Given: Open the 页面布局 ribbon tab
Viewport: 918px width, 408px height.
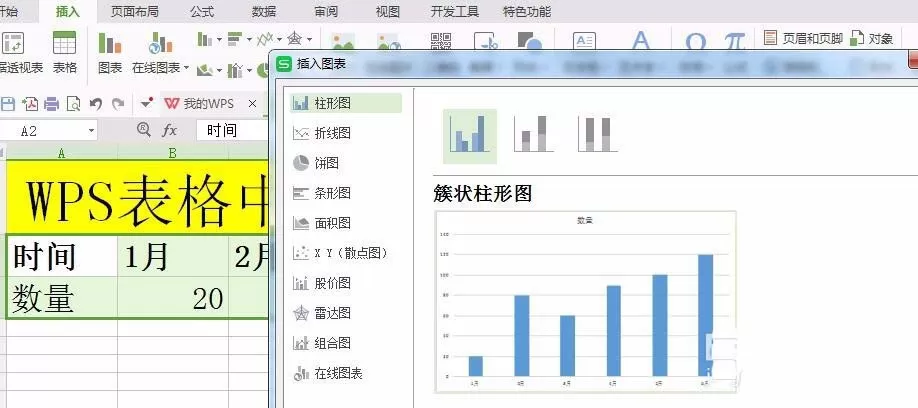Looking at the screenshot, I should point(135,11).
